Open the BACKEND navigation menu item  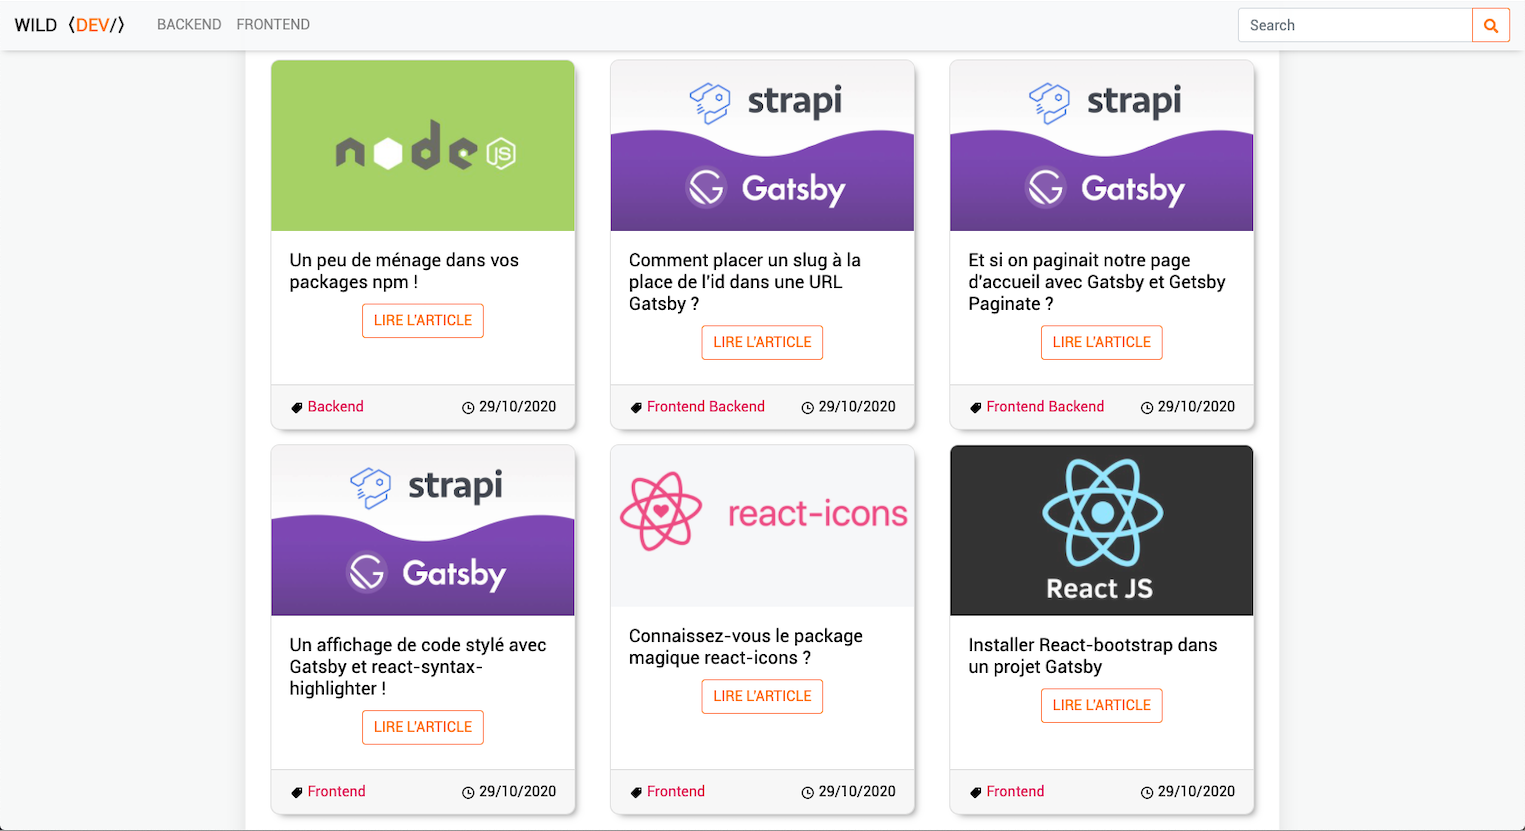189,25
